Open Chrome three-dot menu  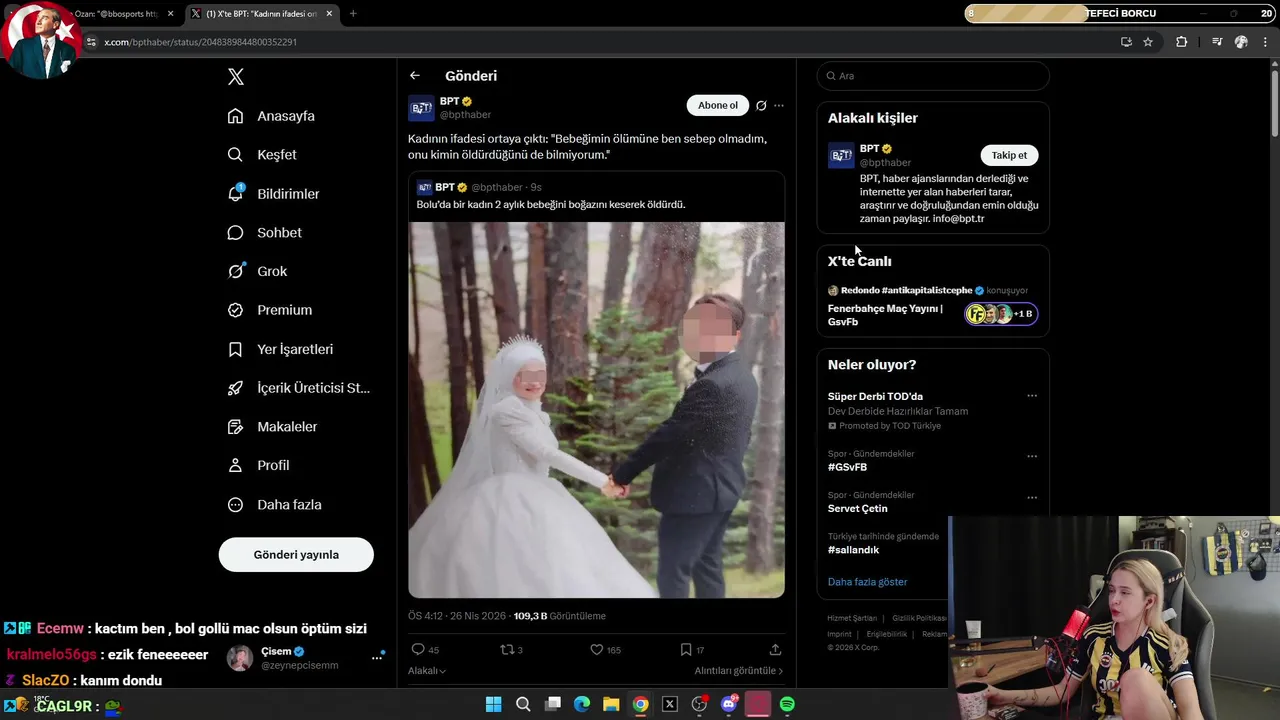(1266, 42)
